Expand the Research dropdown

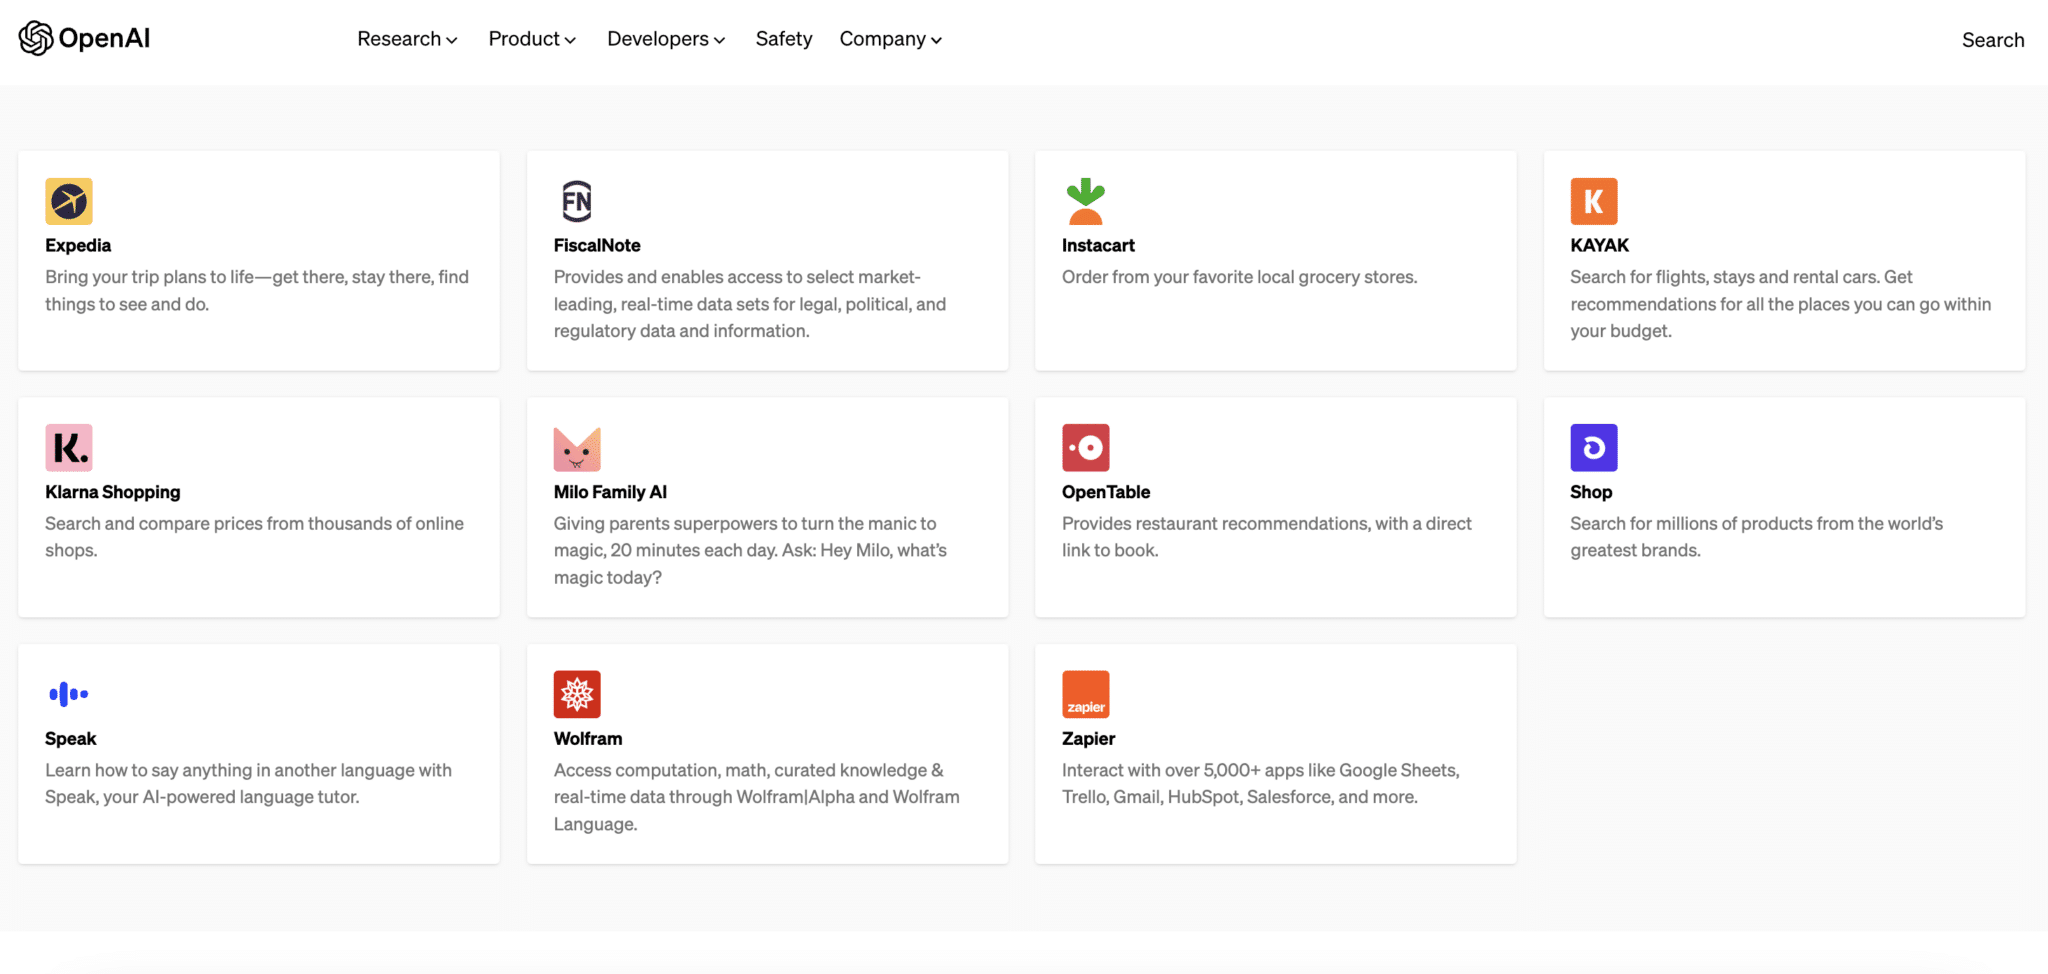click(406, 39)
